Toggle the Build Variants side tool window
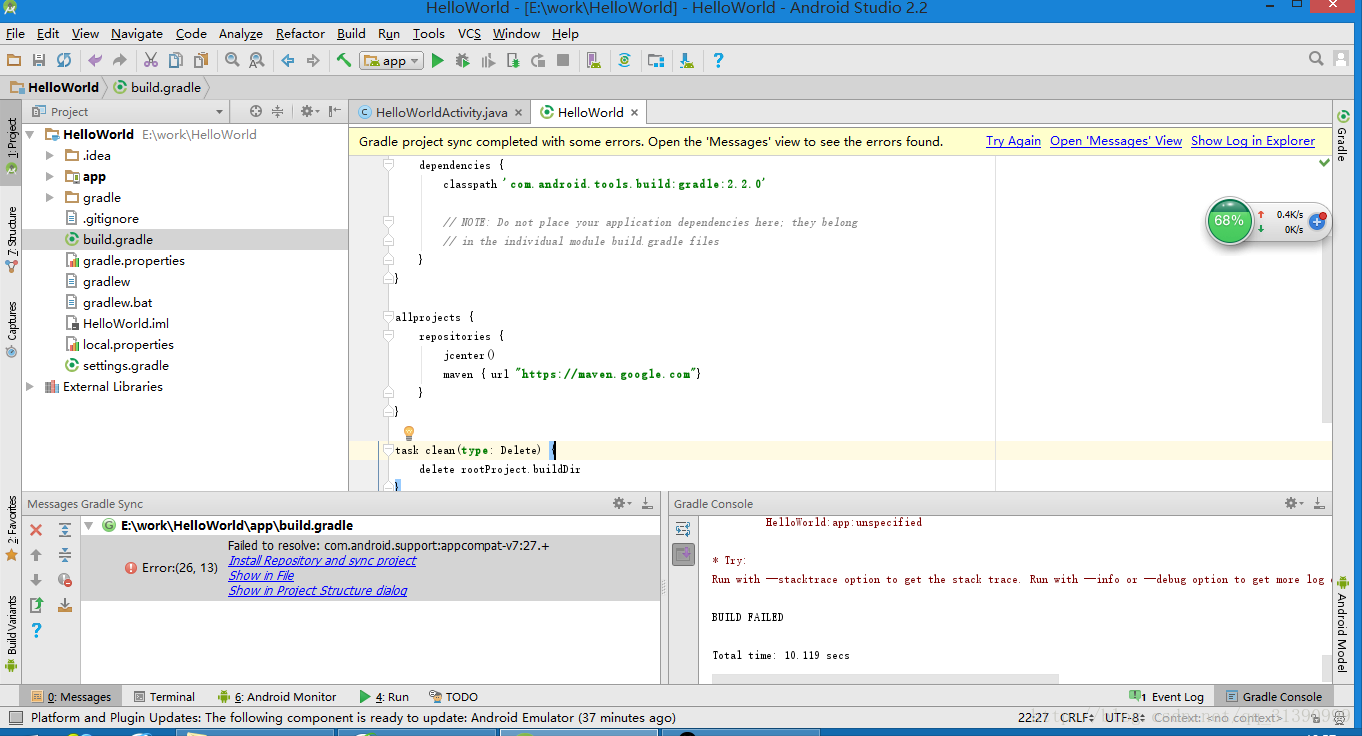 [11, 634]
